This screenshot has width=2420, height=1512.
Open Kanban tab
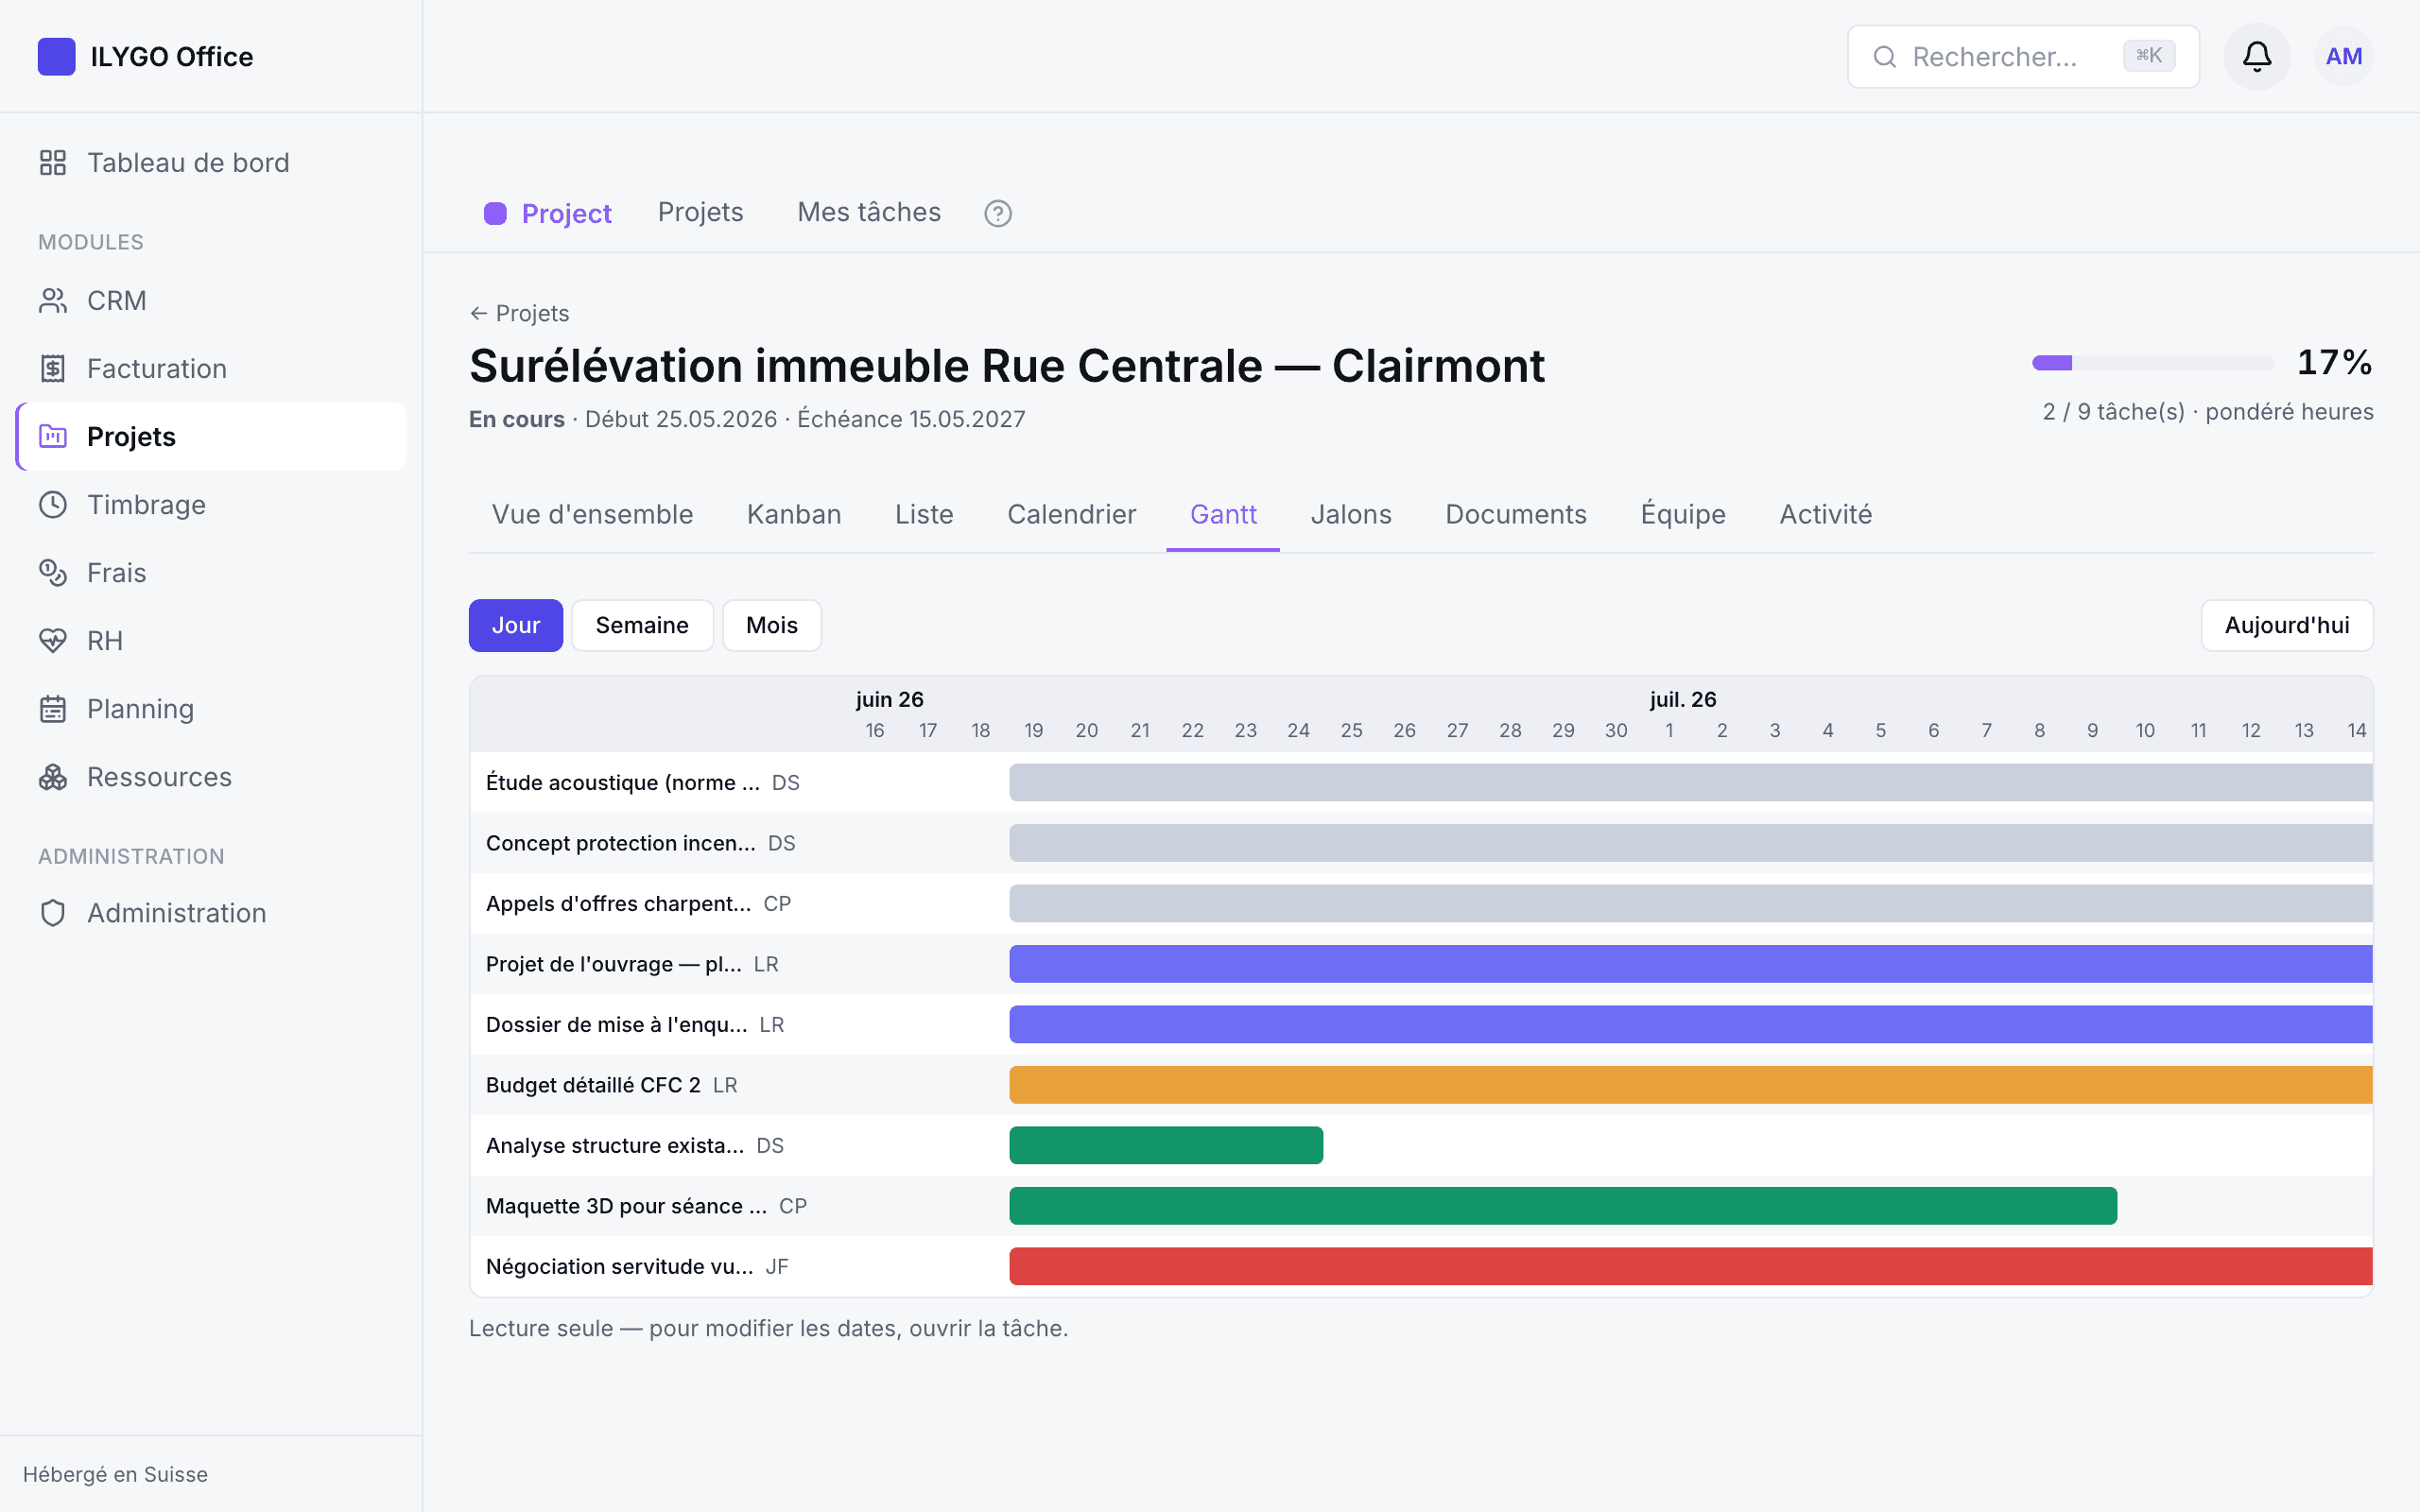coord(794,514)
